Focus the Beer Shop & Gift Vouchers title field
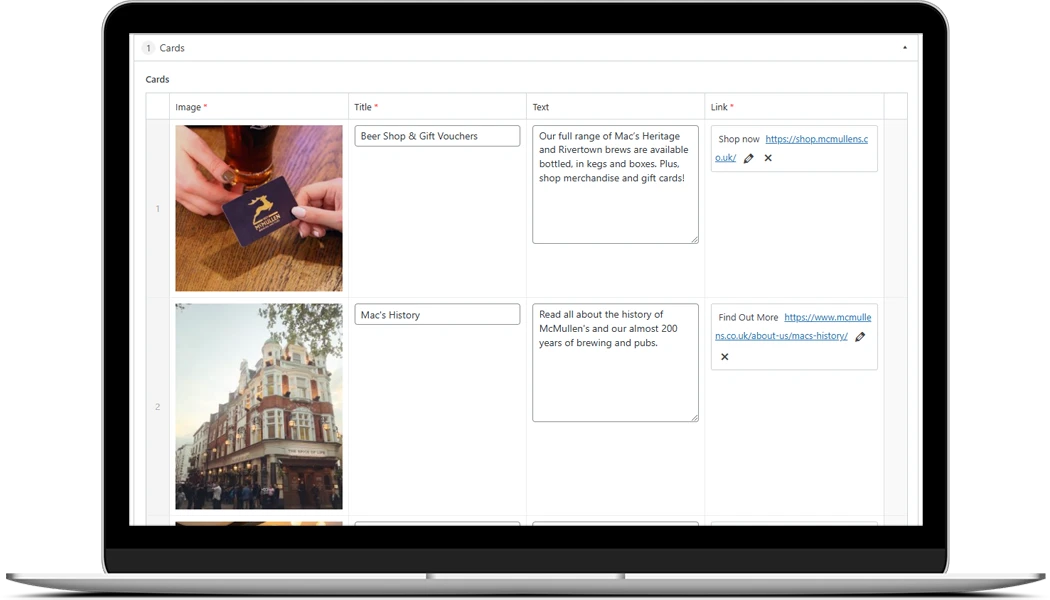Image resolution: width=1050 pixels, height=600 pixels. pyautogui.click(x=437, y=136)
